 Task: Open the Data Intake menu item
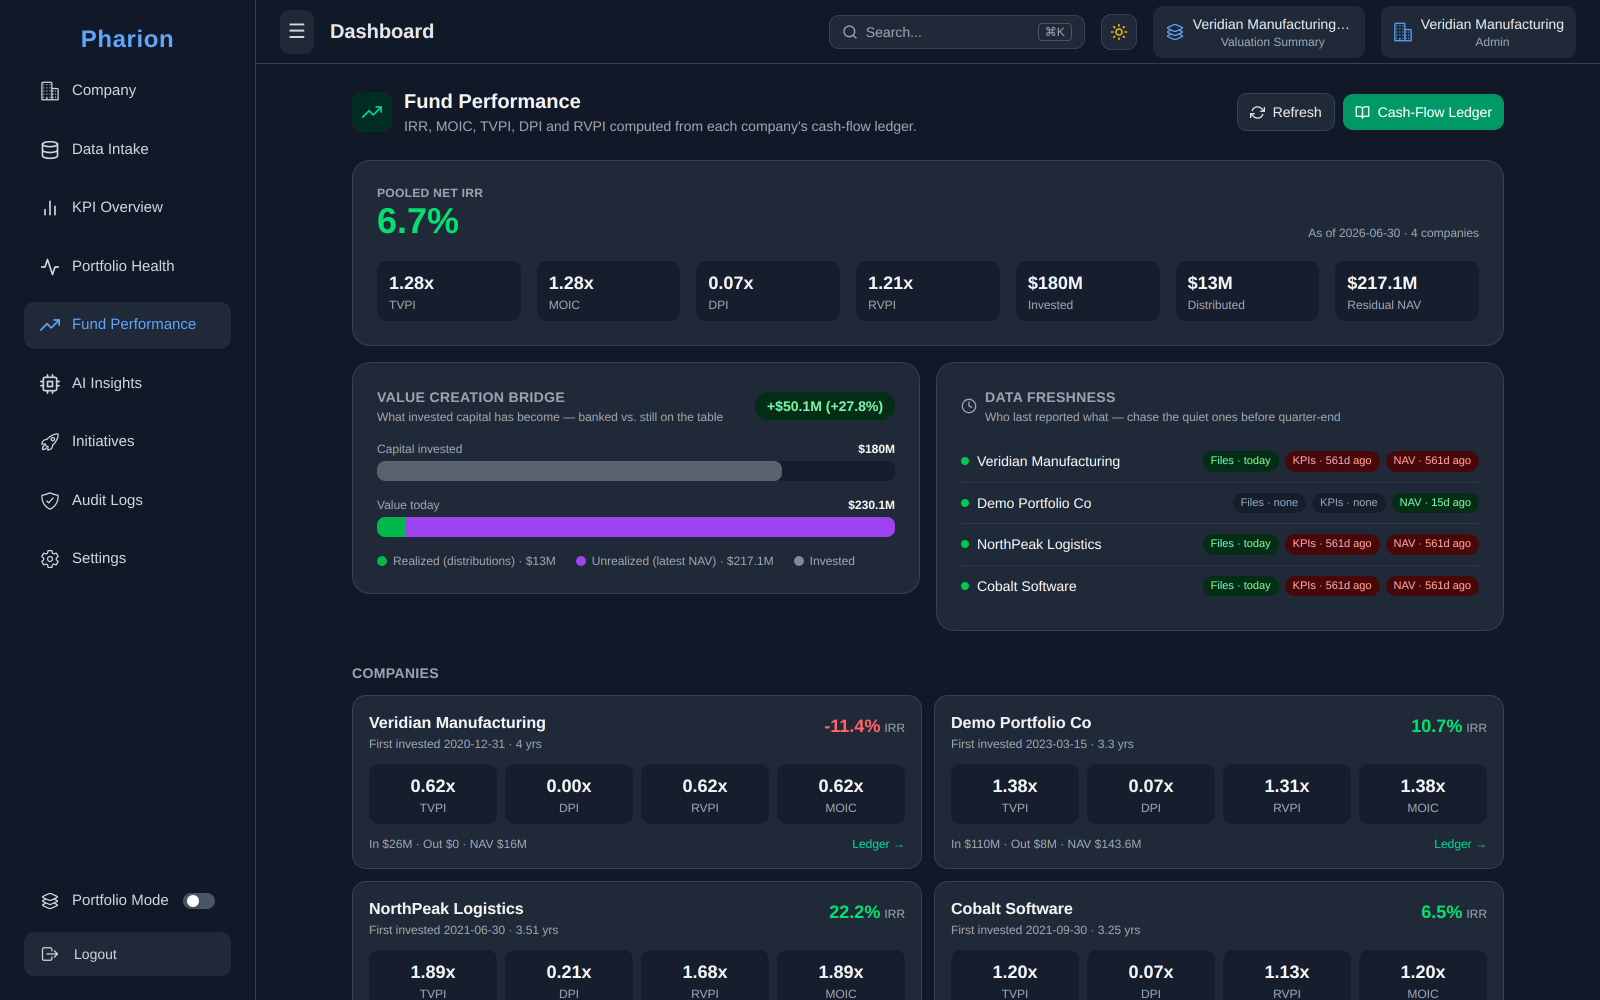tap(127, 150)
